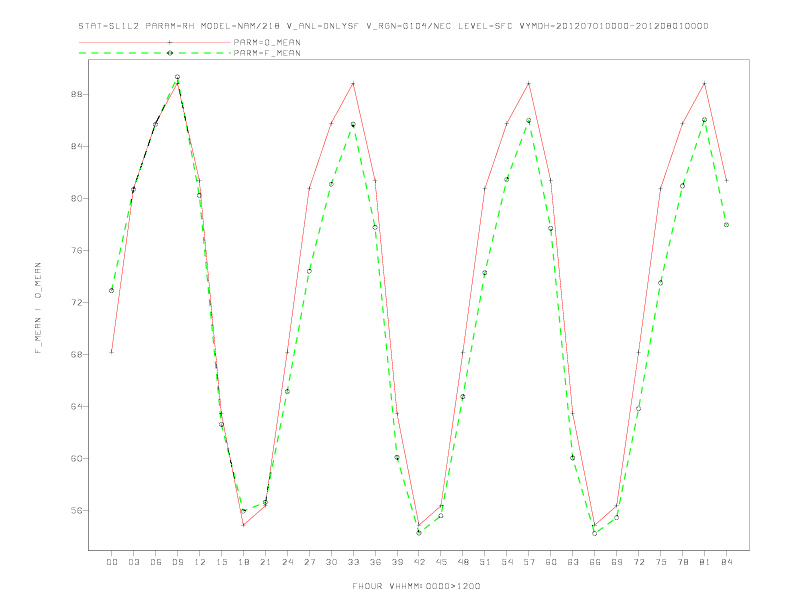This screenshot has width=792, height=612.
Task: Select F_MEAN circle marker at hour 27
Action: 309,271
